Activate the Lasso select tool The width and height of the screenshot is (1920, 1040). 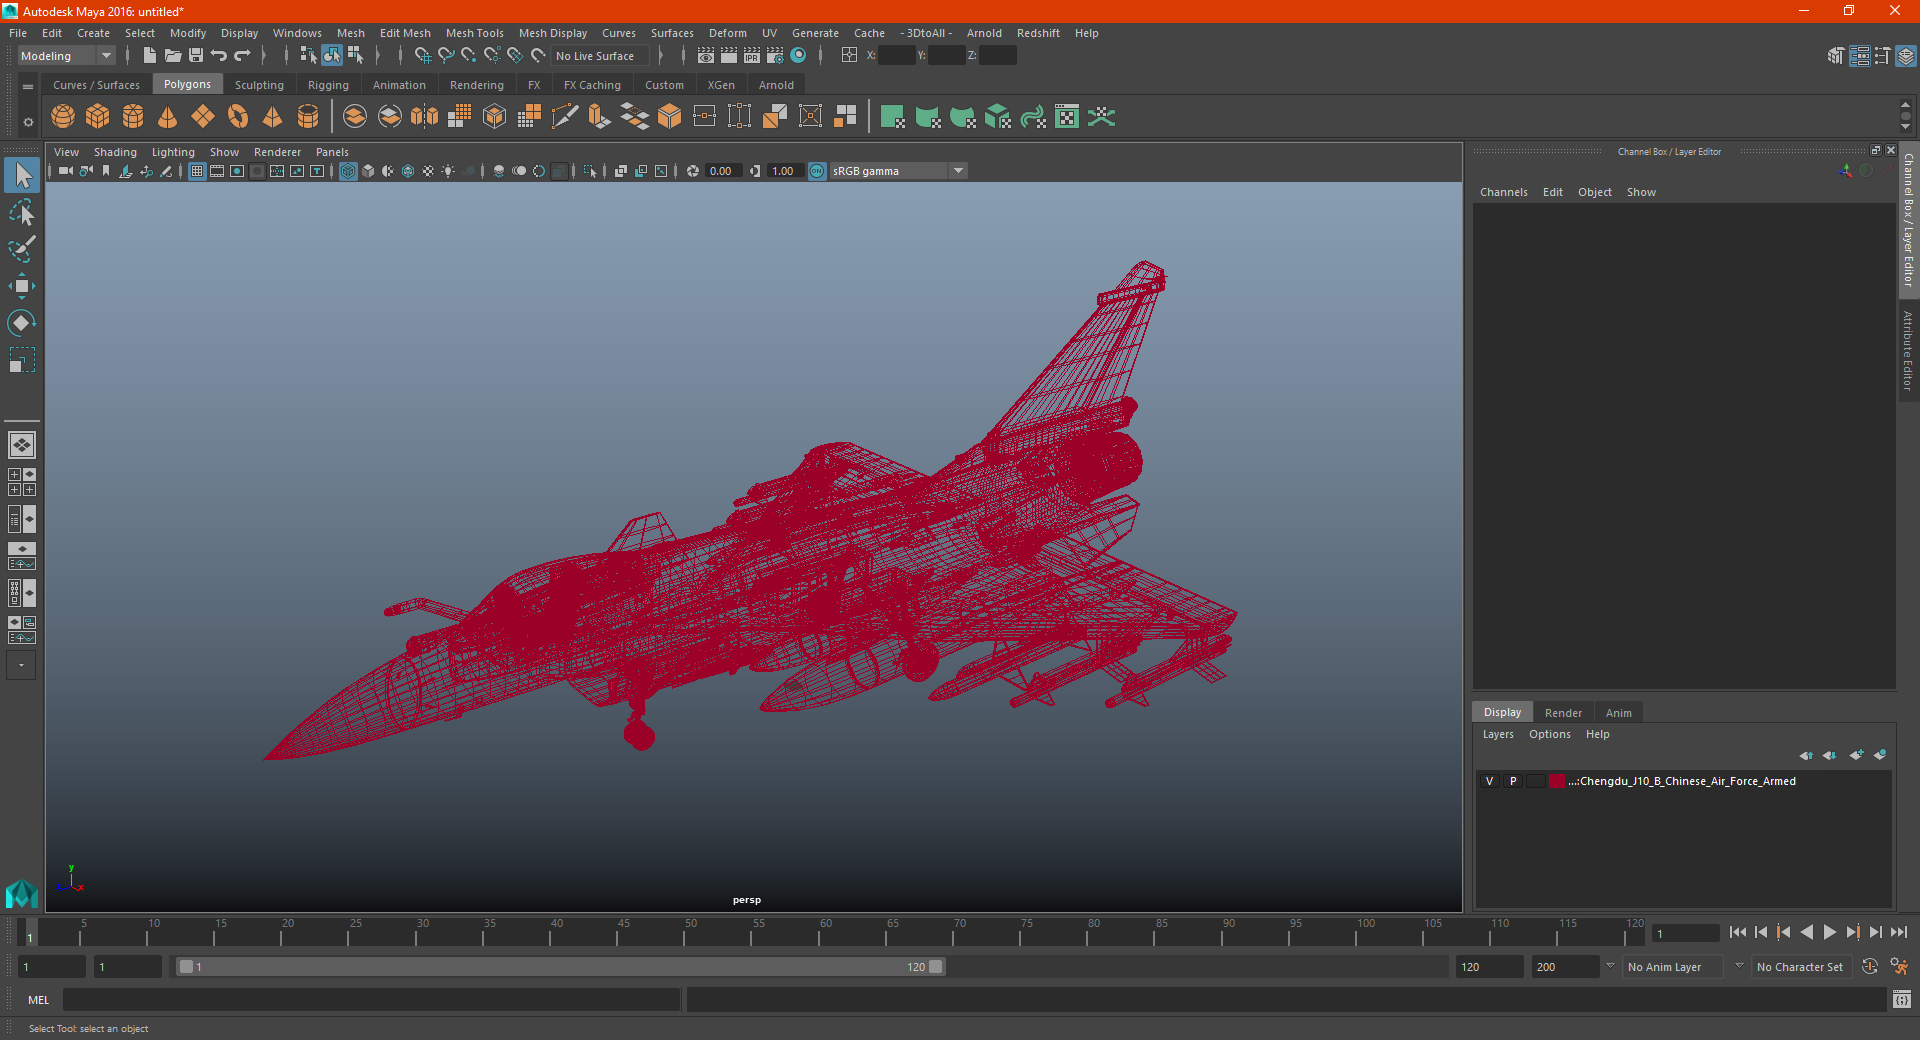click(x=22, y=212)
